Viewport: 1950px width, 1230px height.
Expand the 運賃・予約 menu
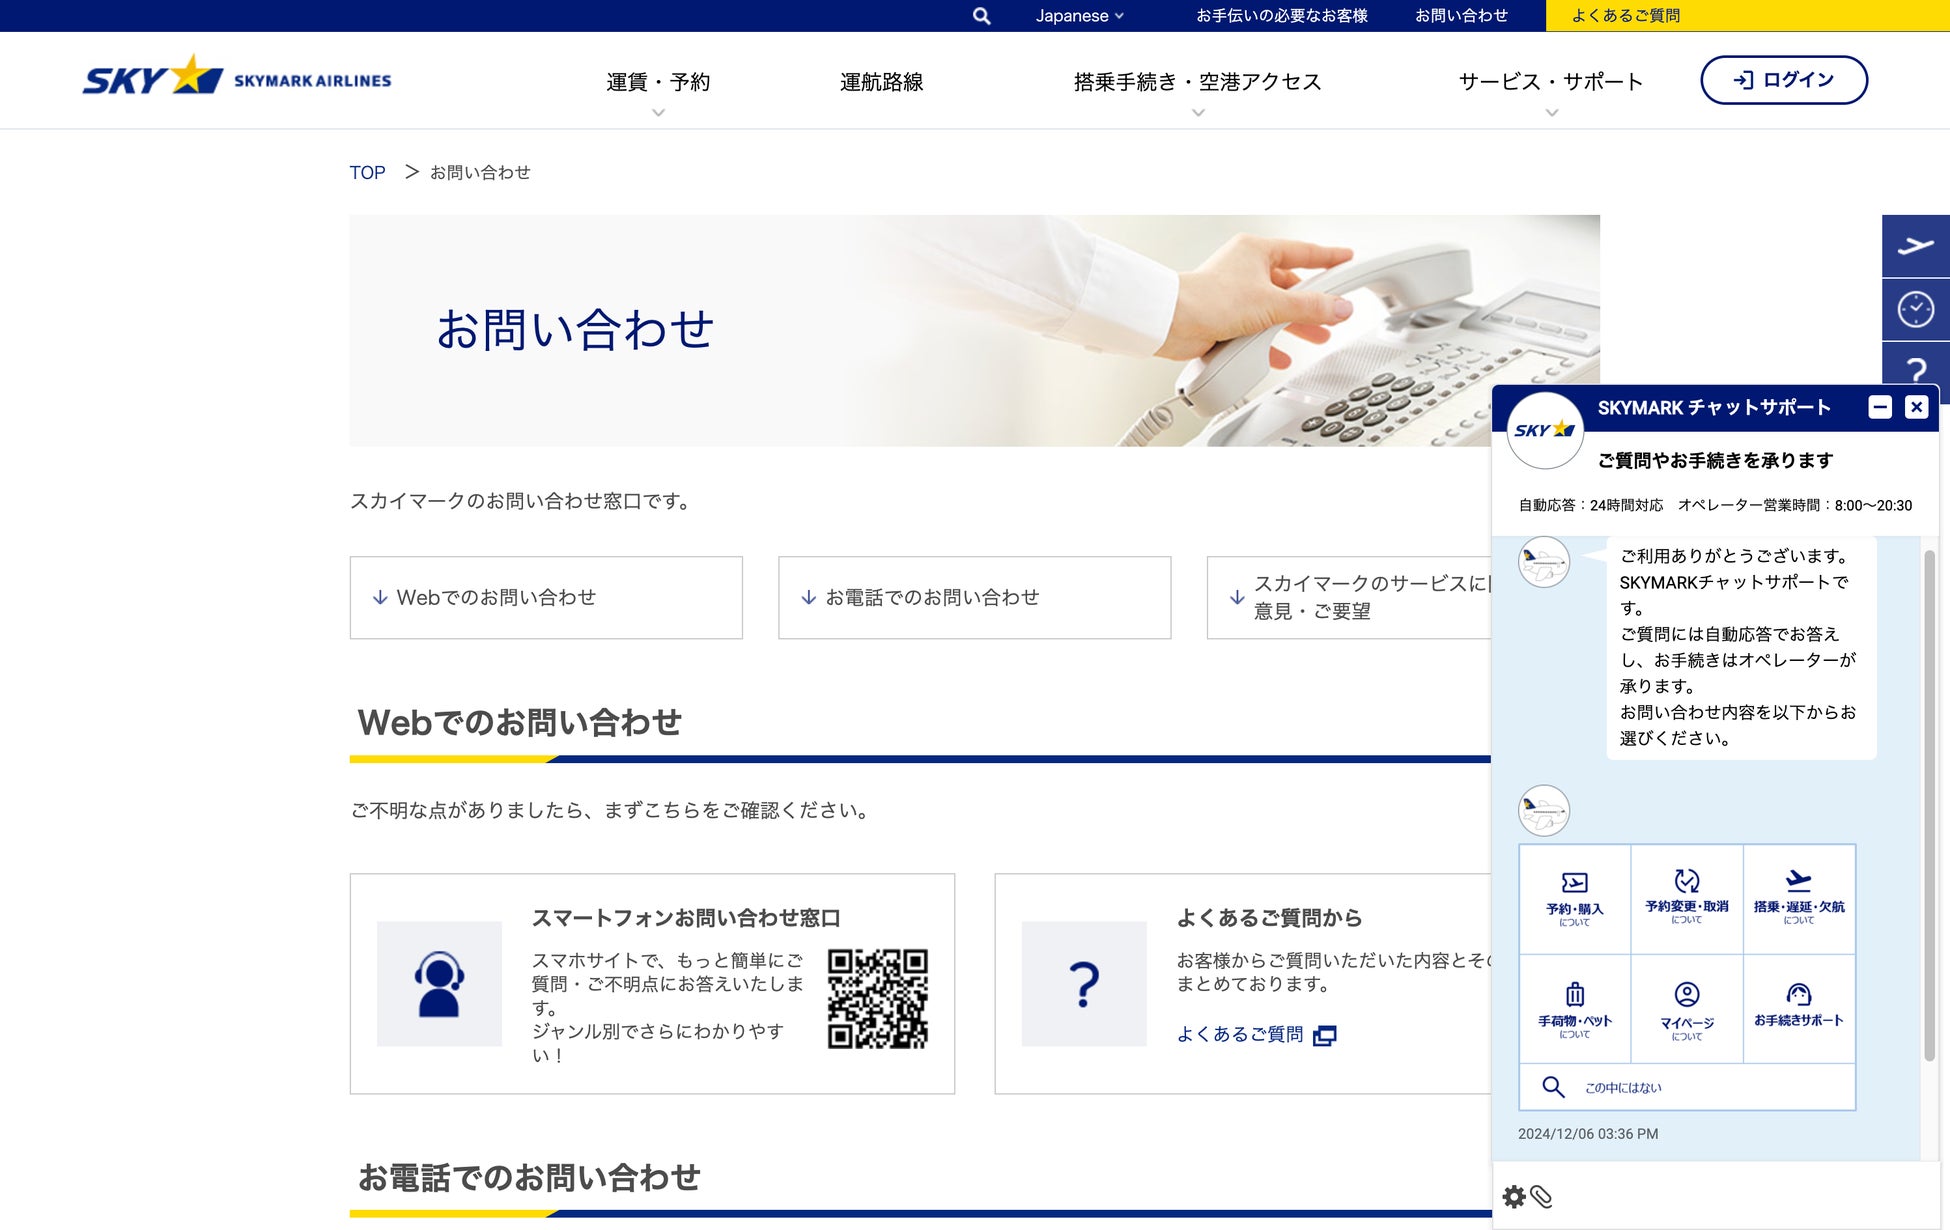point(657,82)
